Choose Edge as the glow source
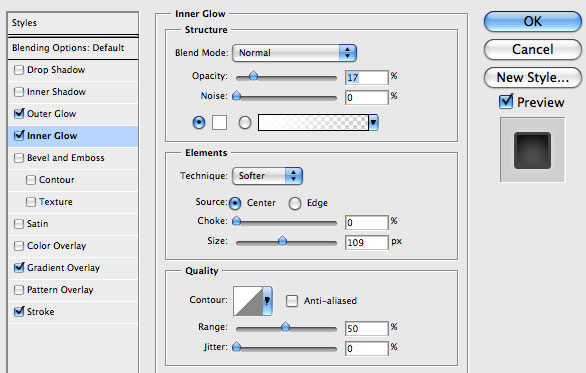586x373 pixels. tap(294, 203)
